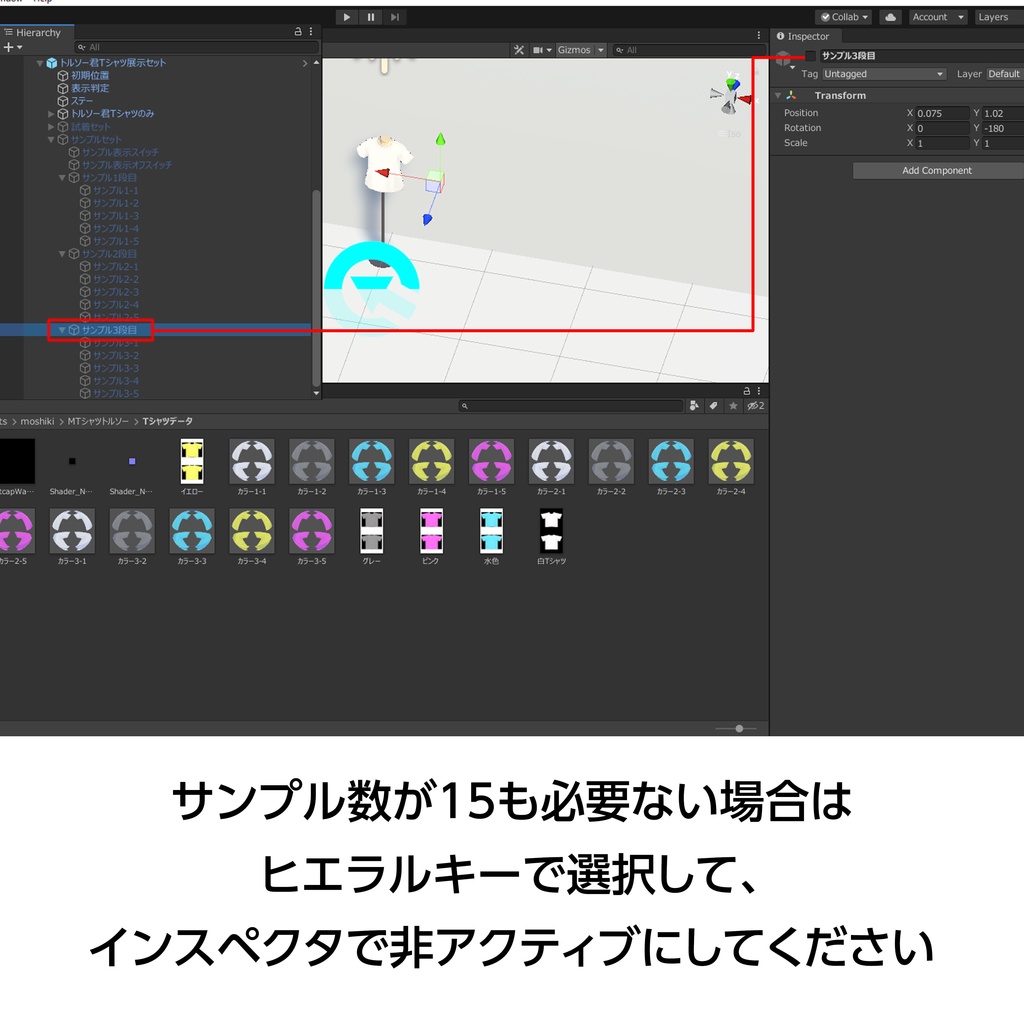Select サンプル2-2 in Hierarchy
The width and height of the screenshot is (1024, 1024).
tap(116, 280)
